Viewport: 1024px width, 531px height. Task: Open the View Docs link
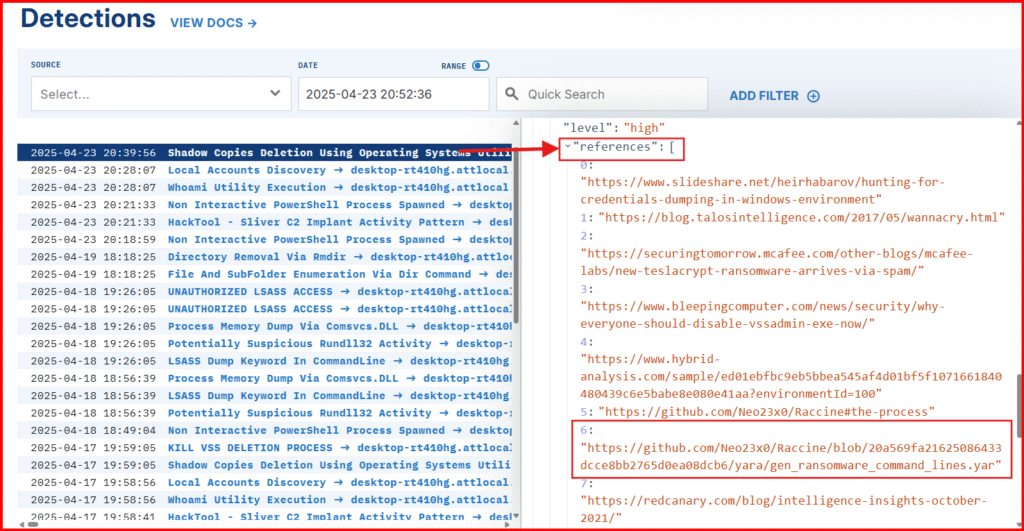click(213, 22)
